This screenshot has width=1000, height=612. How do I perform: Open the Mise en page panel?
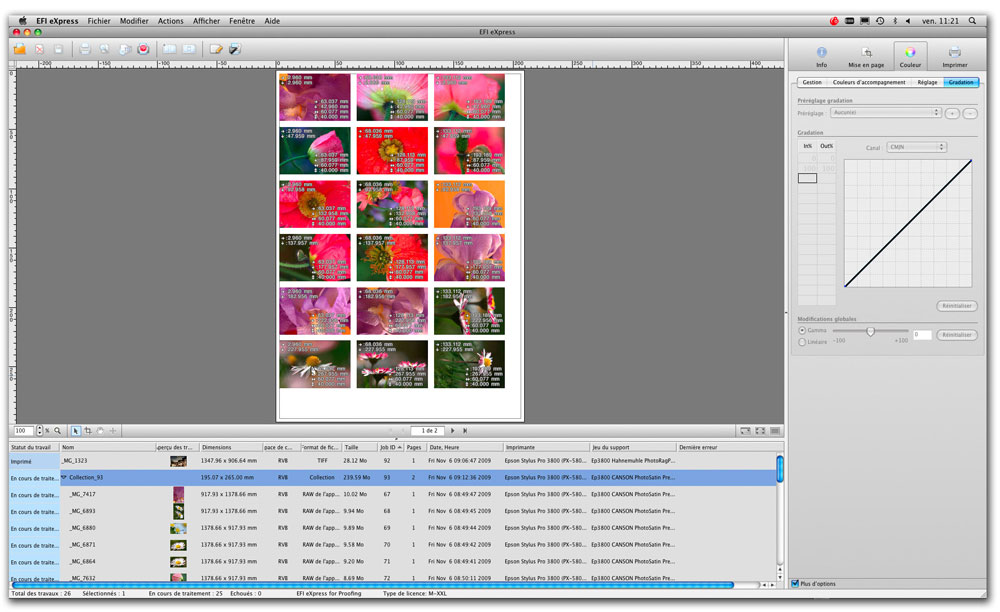point(866,56)
